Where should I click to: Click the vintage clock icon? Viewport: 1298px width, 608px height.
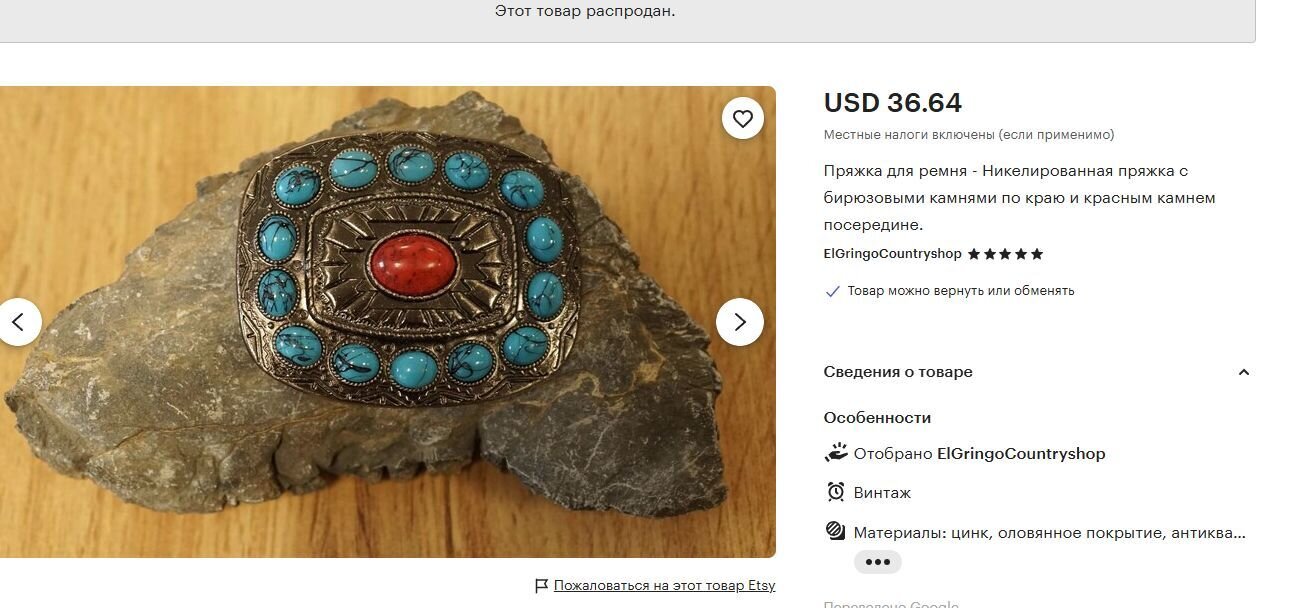[836, 492]
